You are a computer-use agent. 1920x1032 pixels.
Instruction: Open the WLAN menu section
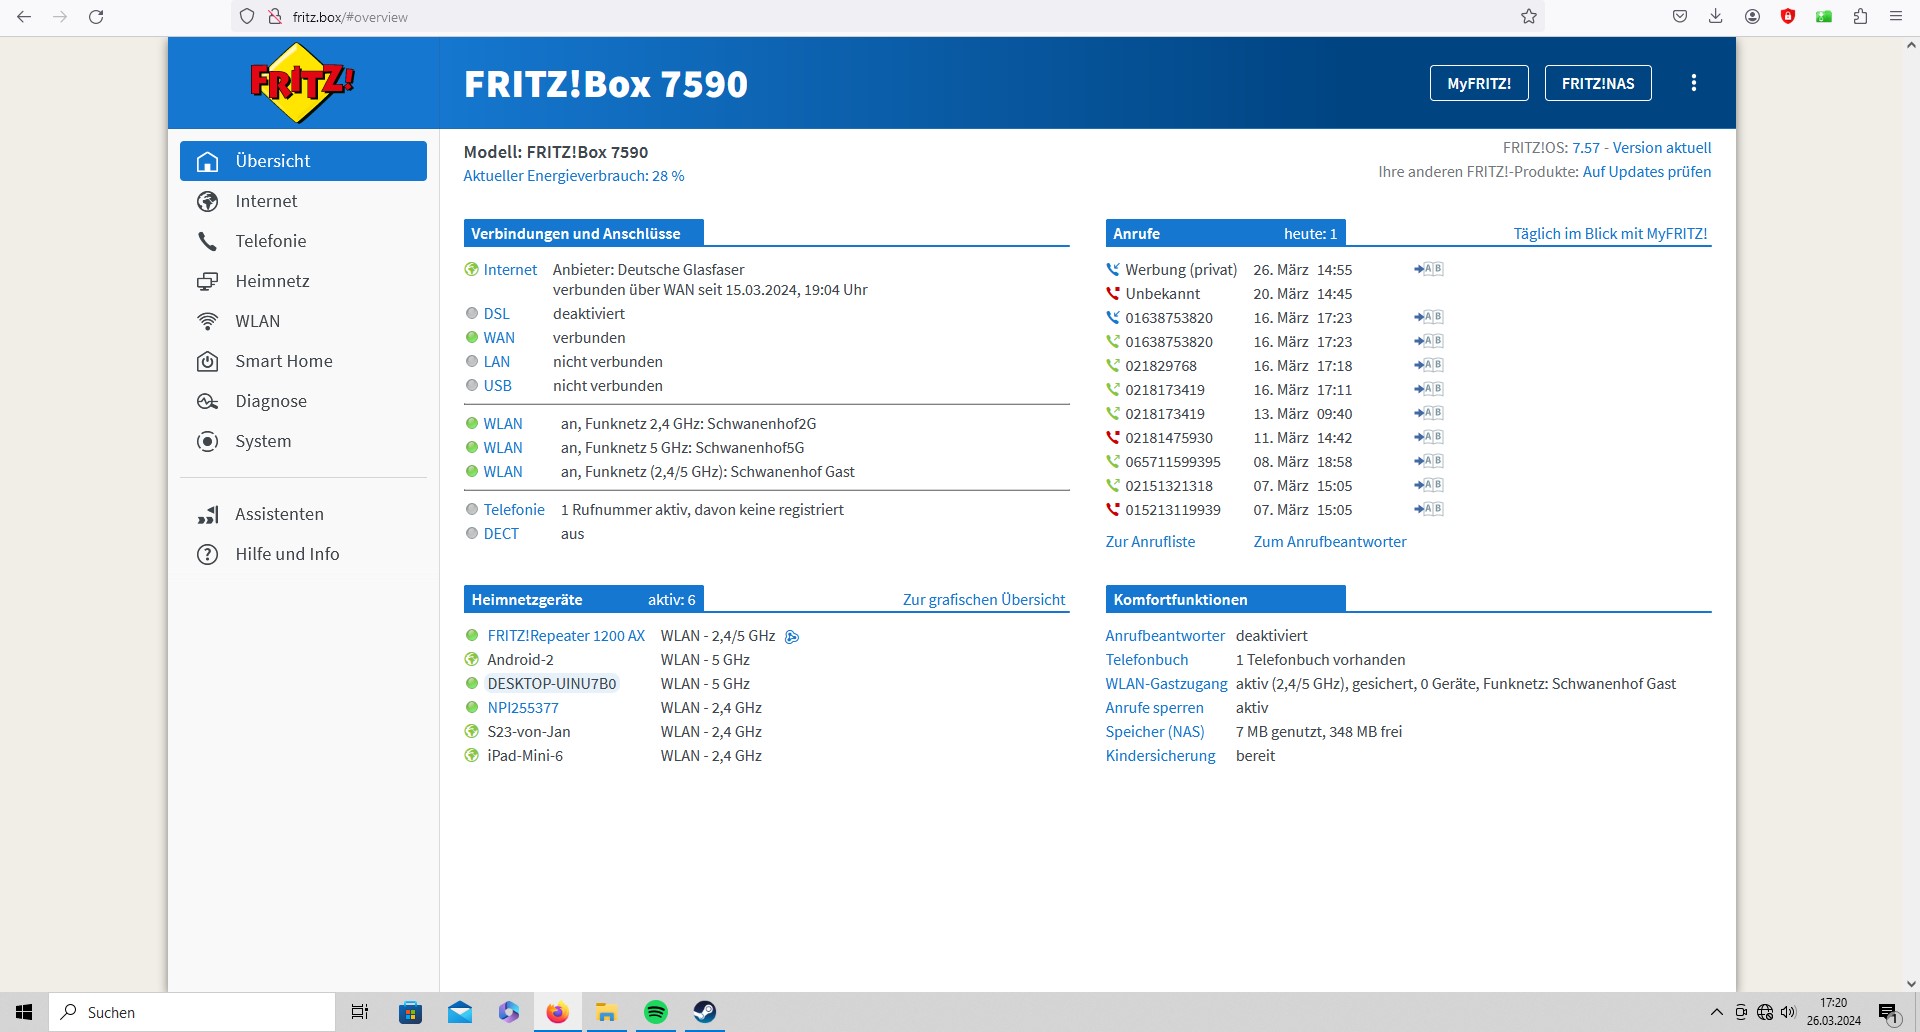coord(303,321)
